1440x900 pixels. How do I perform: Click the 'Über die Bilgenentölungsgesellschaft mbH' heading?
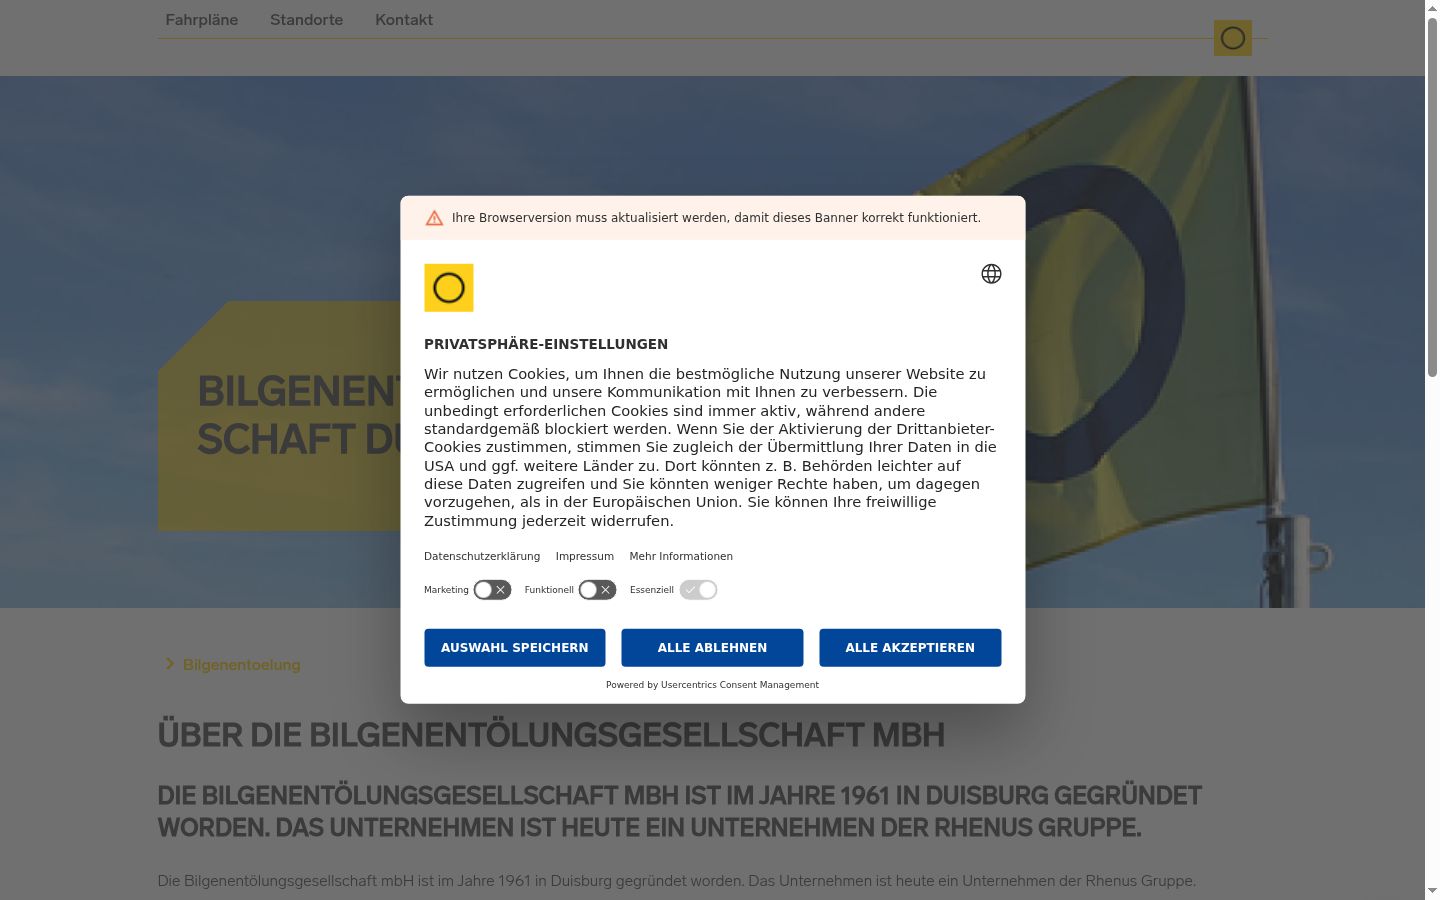tap(551, 735)
